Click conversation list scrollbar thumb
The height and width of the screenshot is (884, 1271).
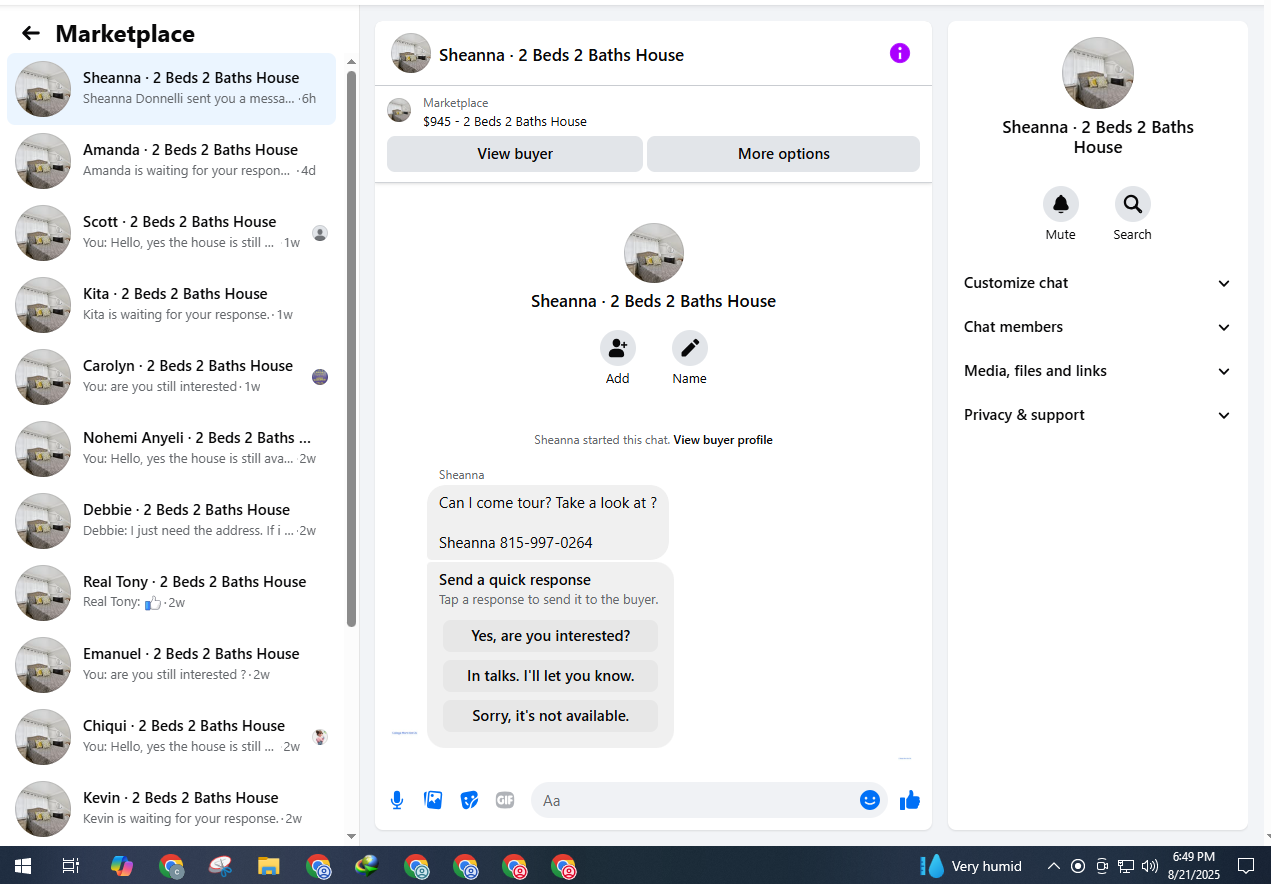pyautogui.click(x=351, y=349)
